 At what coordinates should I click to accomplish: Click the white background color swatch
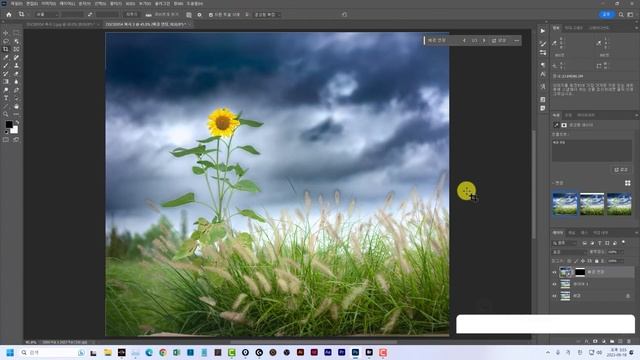[15, 131]
